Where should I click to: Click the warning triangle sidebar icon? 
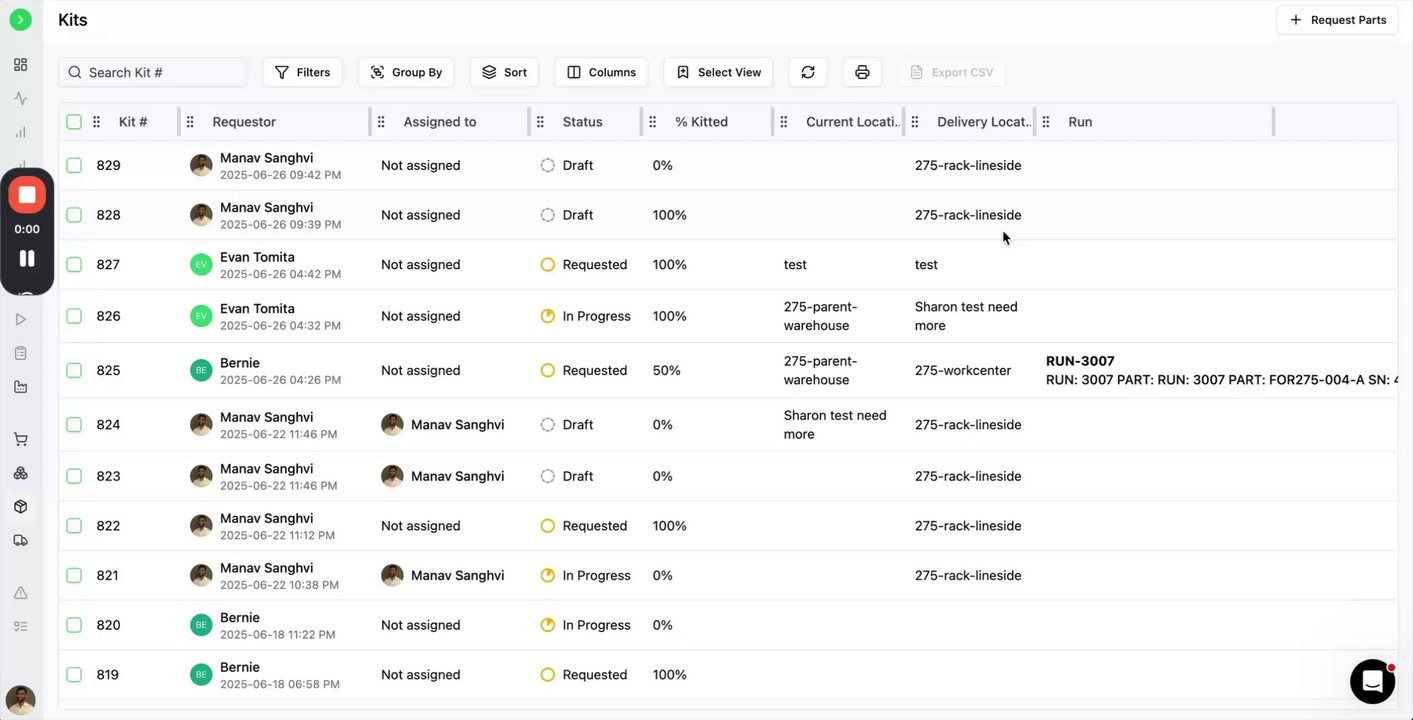[20, 593]
